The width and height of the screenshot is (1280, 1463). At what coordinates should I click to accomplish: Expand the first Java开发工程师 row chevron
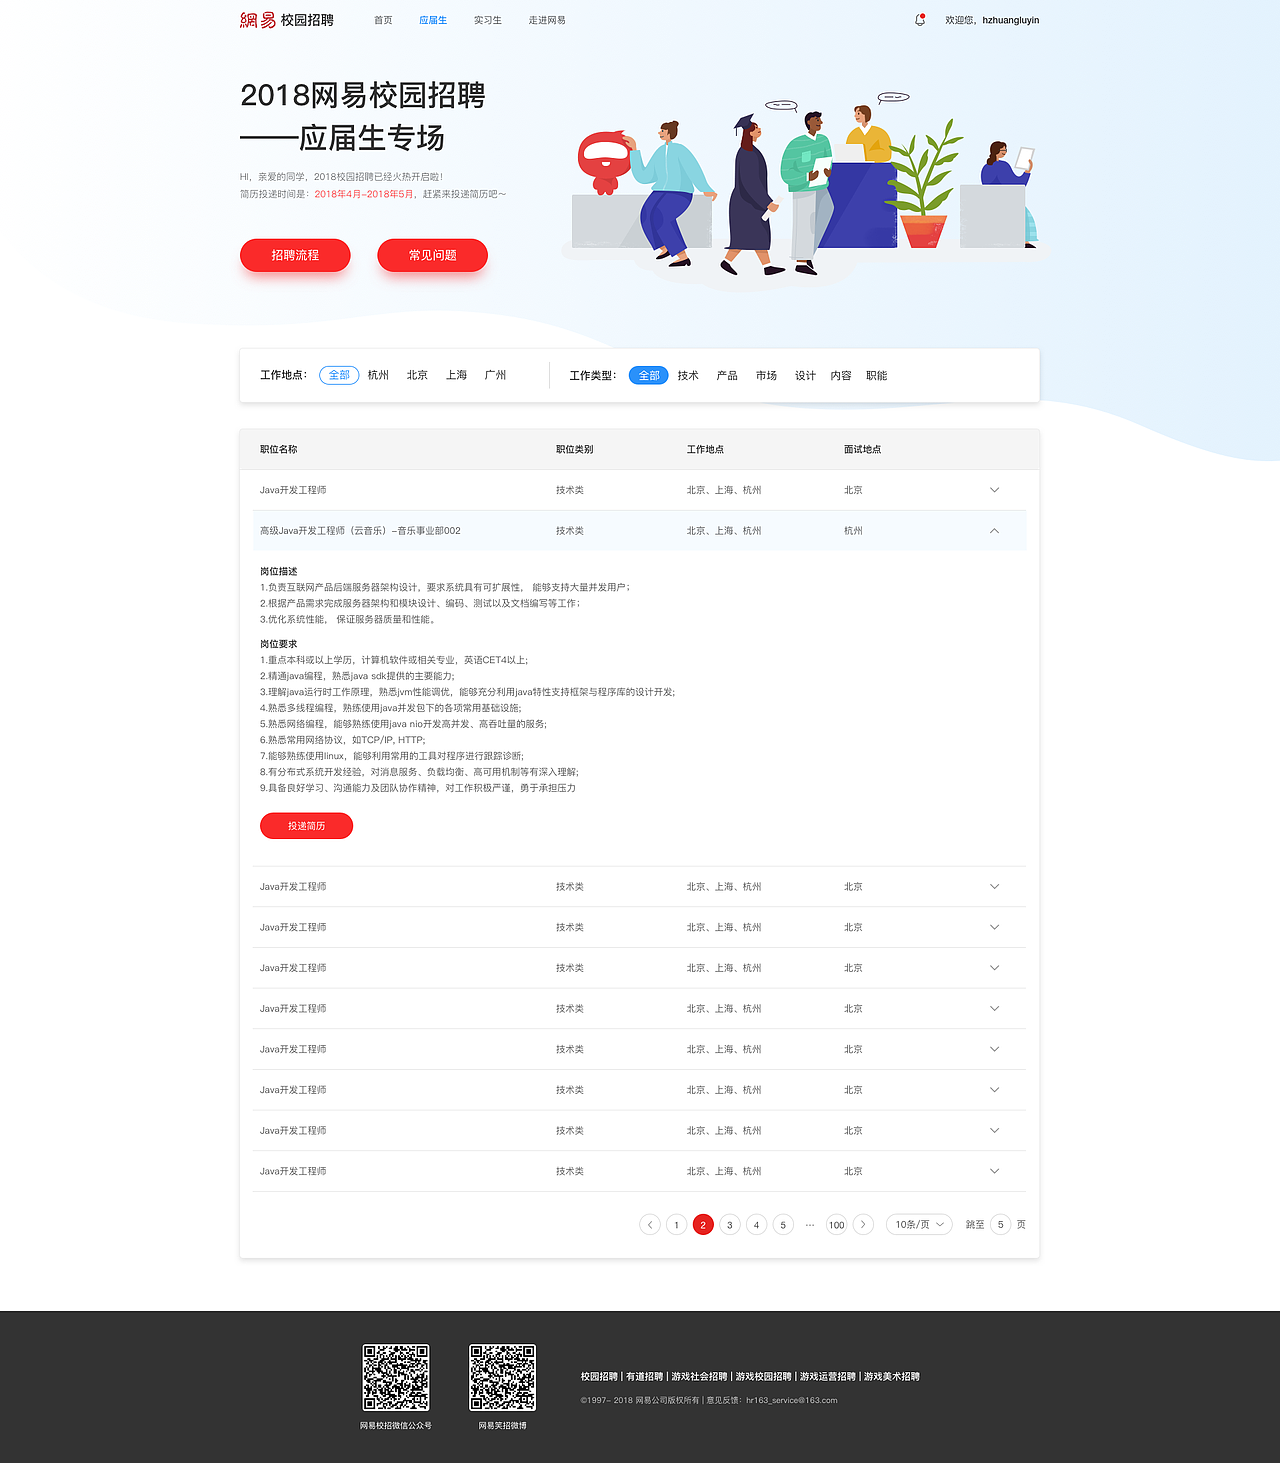click(x=994, y=490)
